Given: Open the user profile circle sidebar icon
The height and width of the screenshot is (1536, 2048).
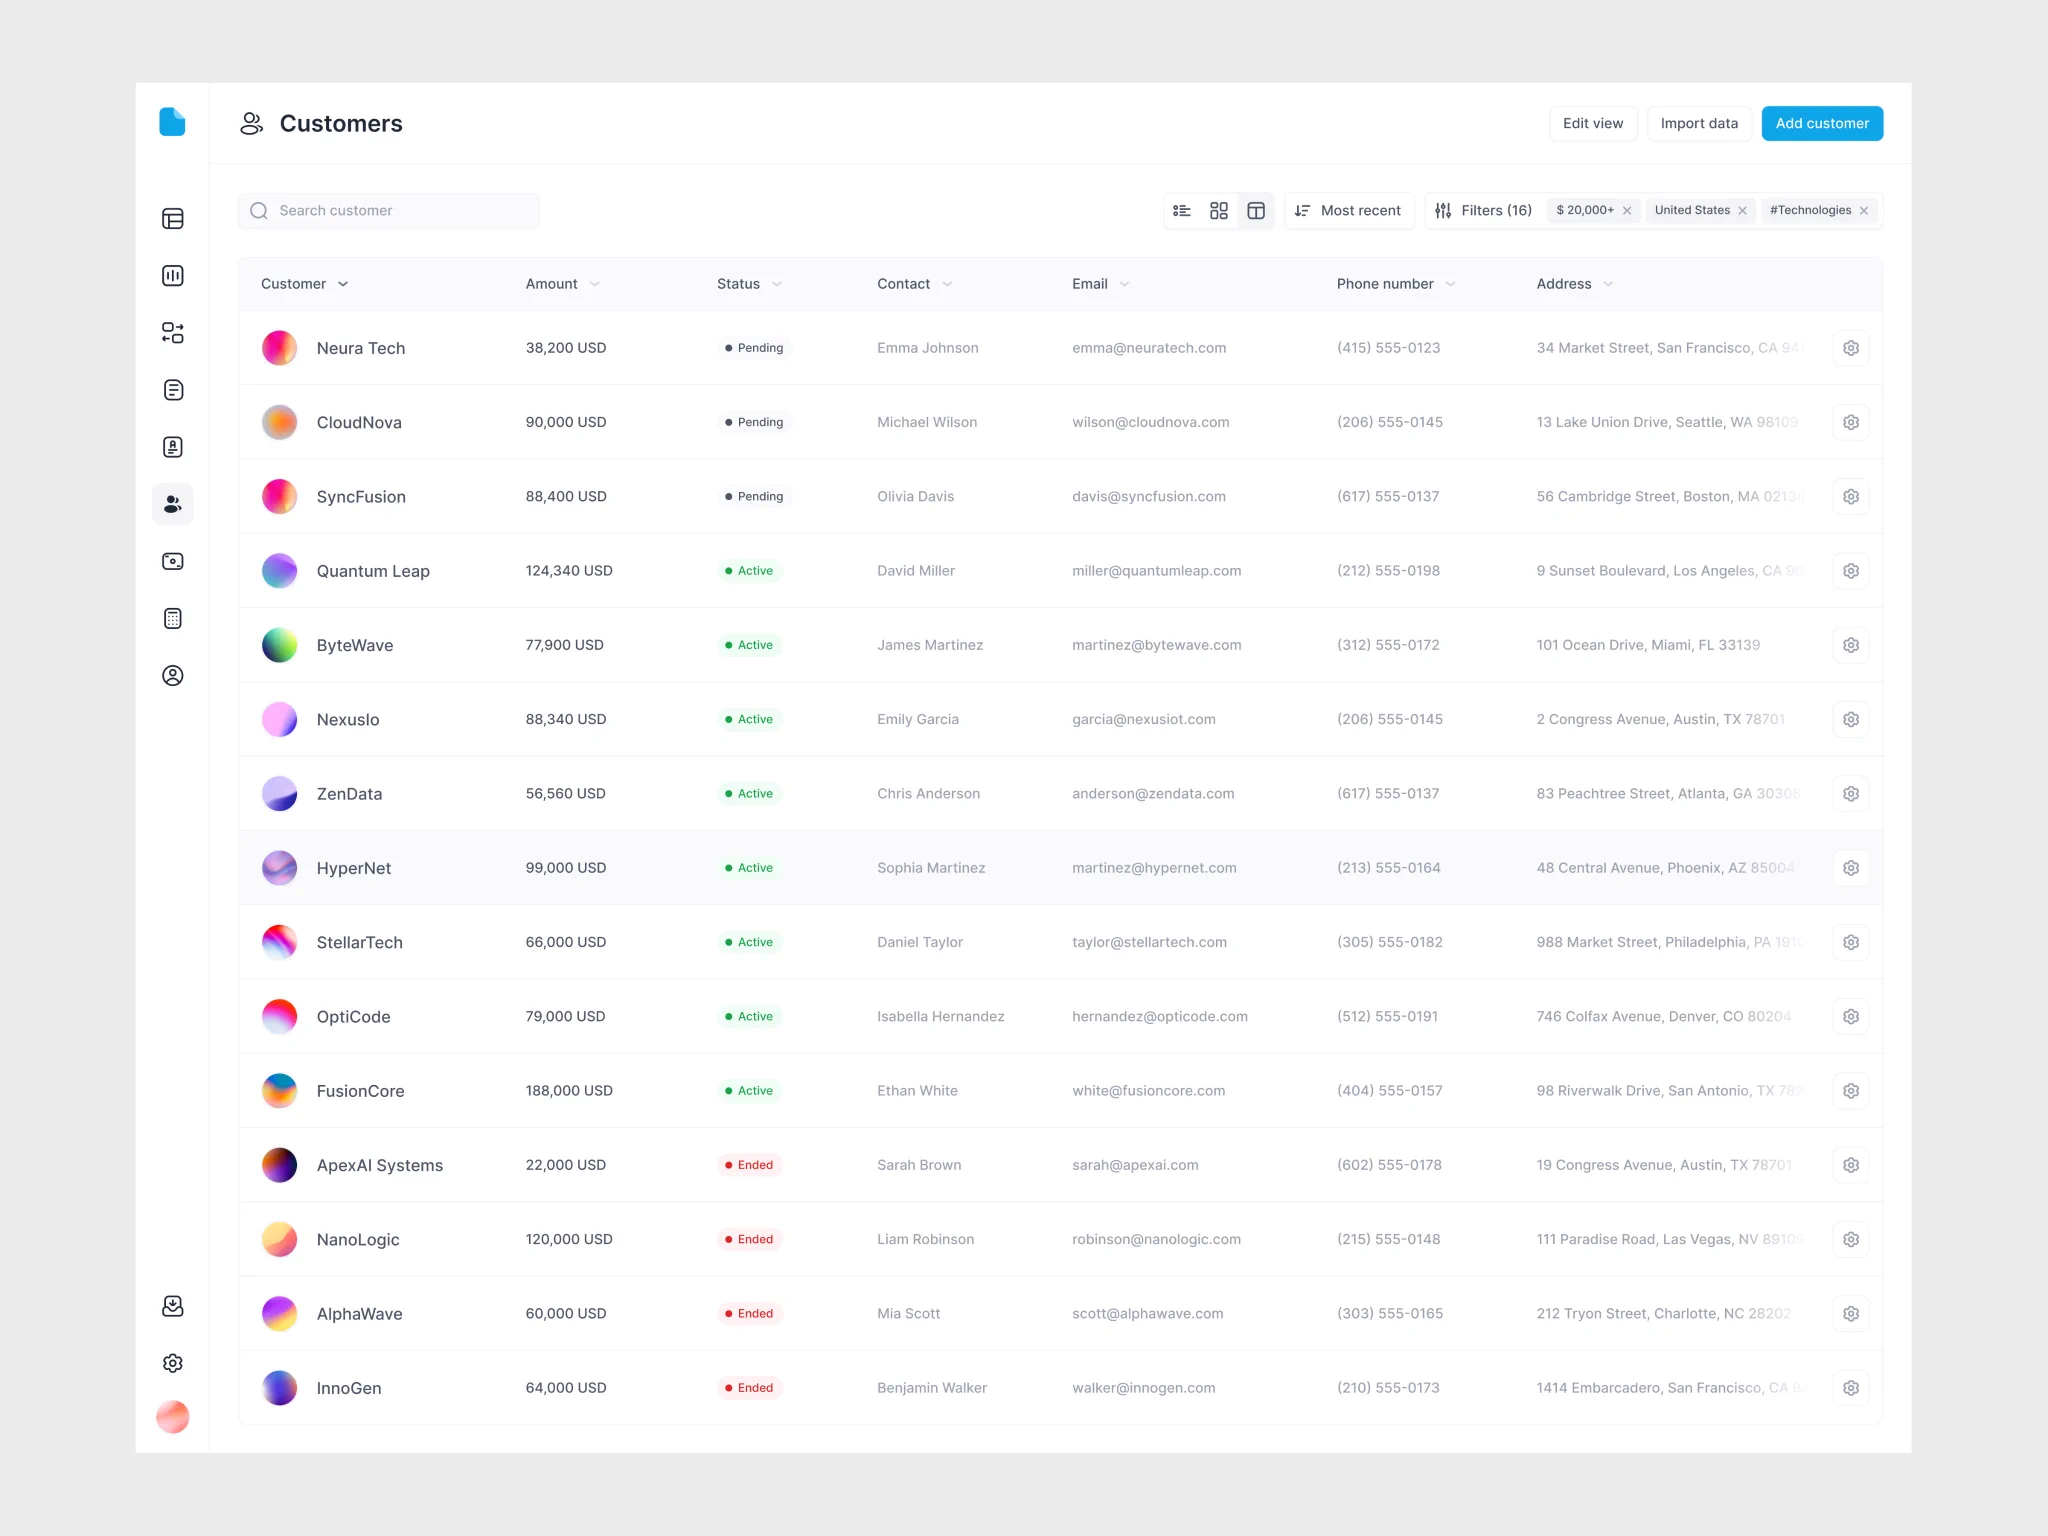Looking at the screenshot, I should [173, 676].
